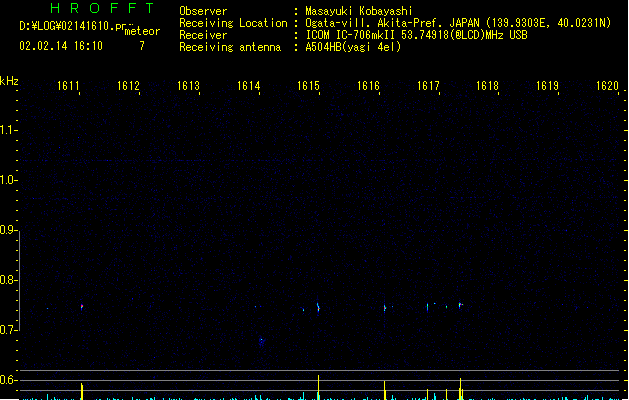Click frequency axis label 0.9
Image resolution: width=629 pixels, height=400 pixels.
[7, 230]
